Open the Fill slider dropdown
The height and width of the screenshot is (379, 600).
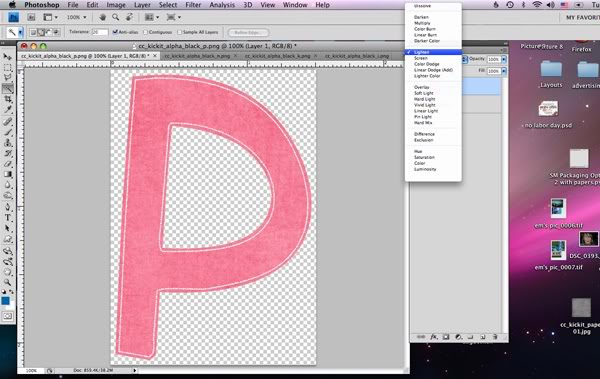(x=504, y=71)
